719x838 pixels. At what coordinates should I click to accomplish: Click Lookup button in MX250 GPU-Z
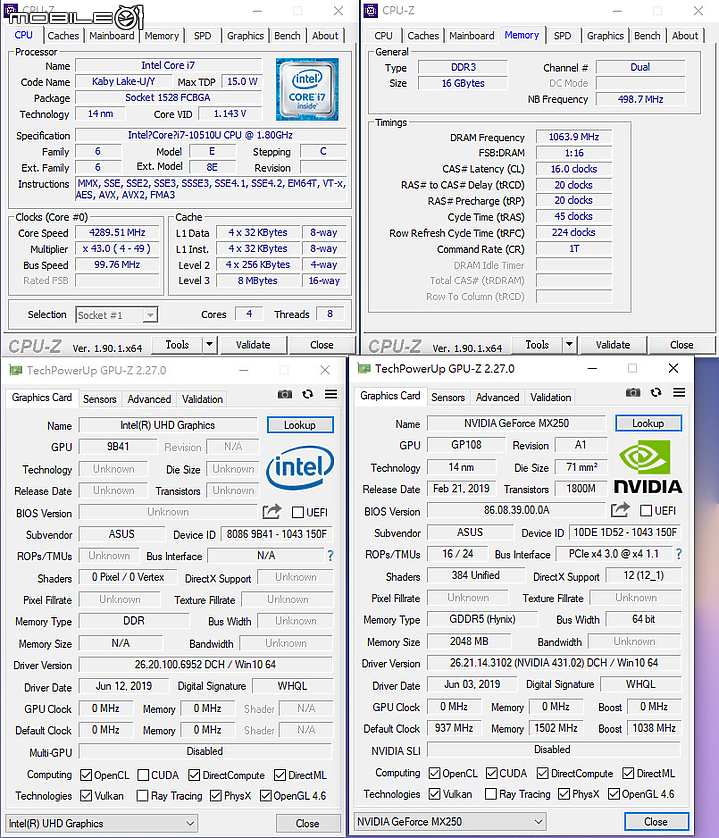648,423
